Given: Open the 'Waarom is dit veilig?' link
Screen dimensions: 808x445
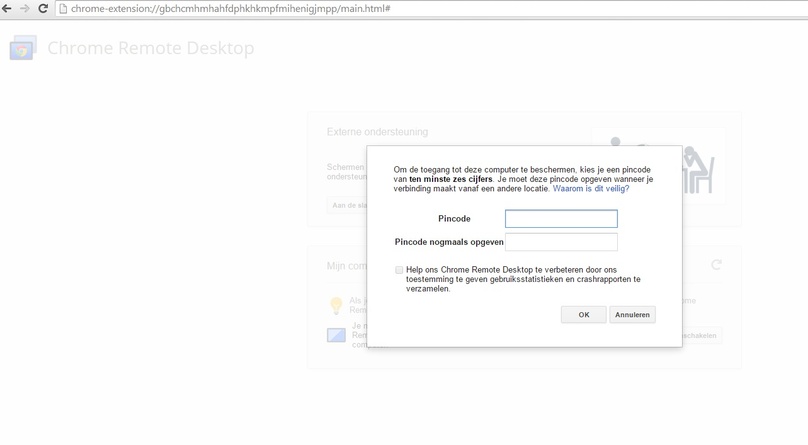Looking at the screenshot, I should click(x=591, y=189).
